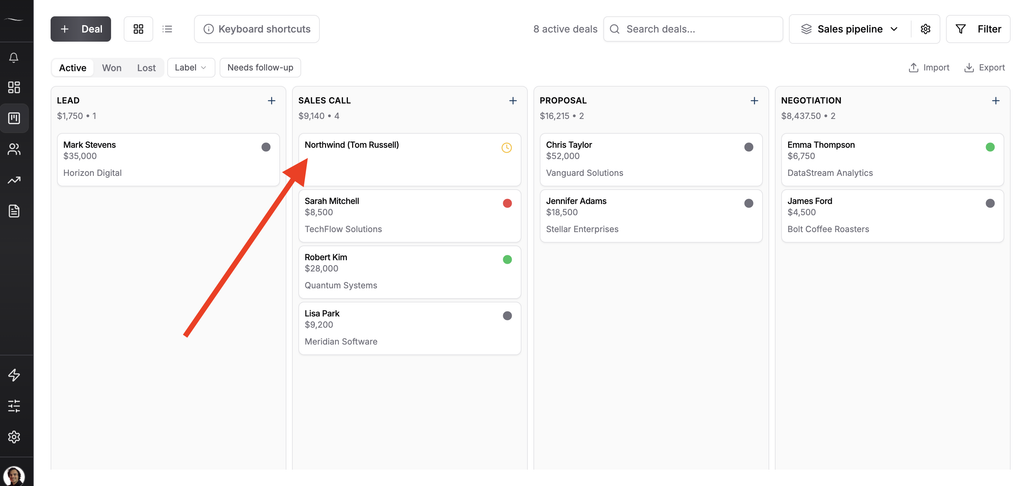Image resolution: width=1024 pixels, height=486 pixels.
Task: Open the contacts people icon in sidebar
Action: [14, 150]
